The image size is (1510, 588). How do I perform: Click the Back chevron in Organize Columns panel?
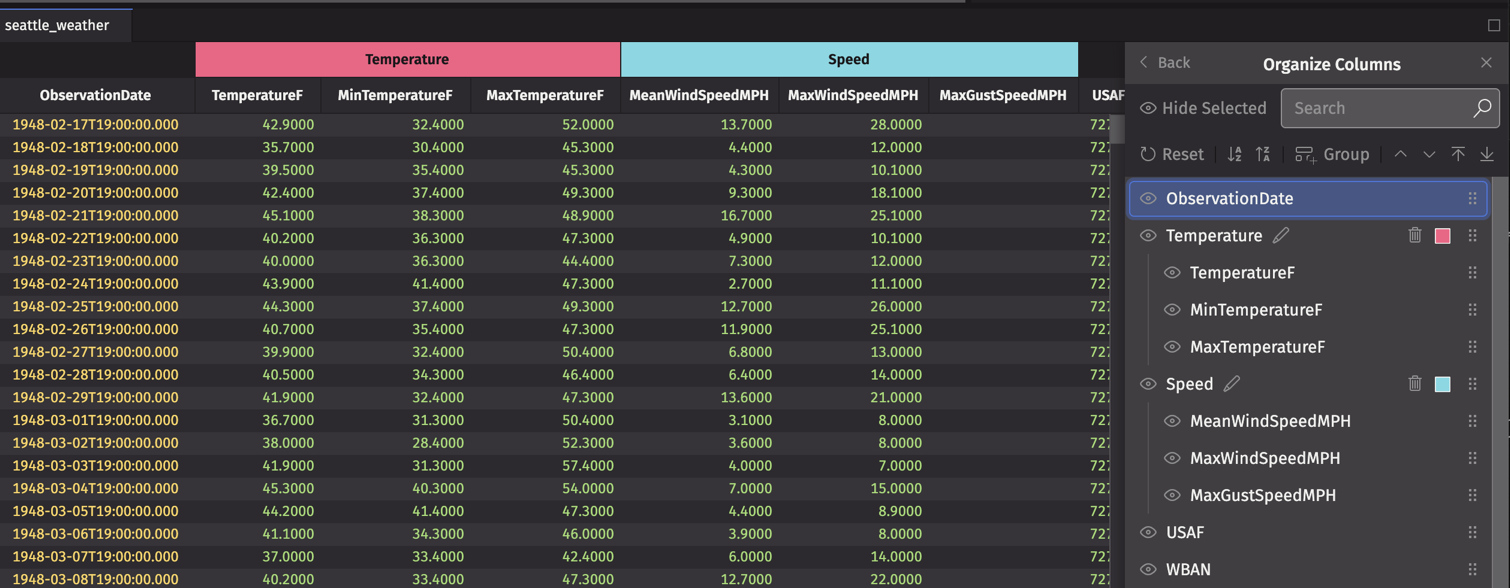(1143, 62)
